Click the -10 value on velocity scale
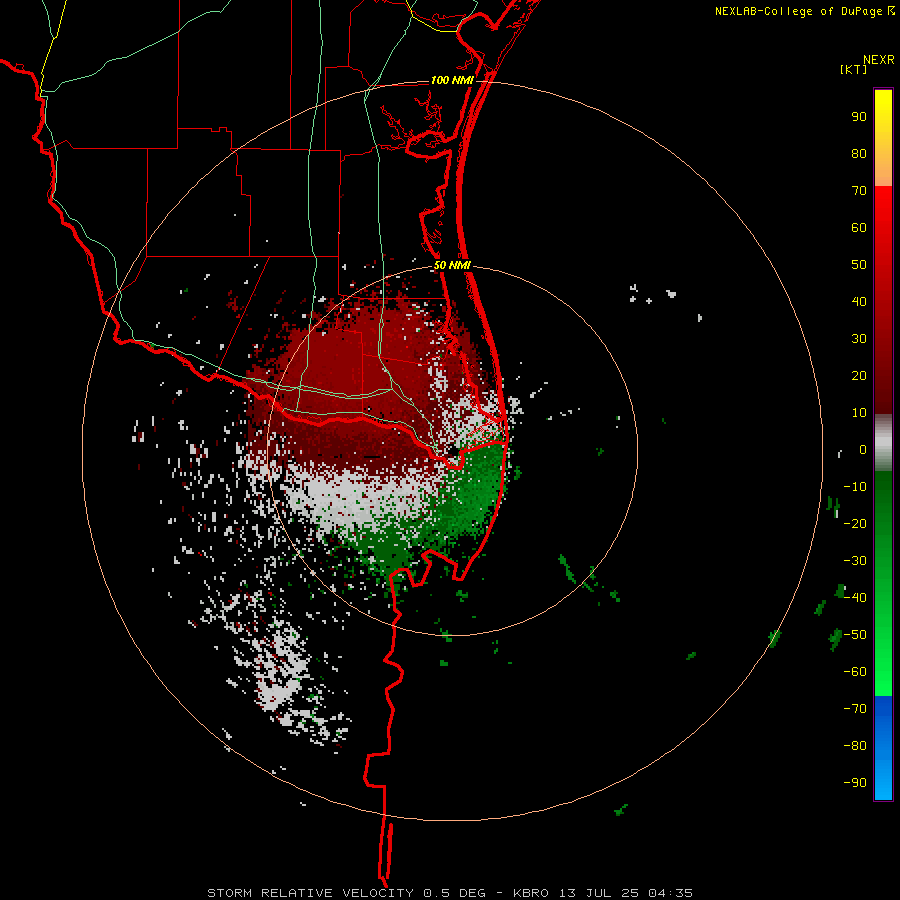This screenshot has height=900, width=900. 855,487
